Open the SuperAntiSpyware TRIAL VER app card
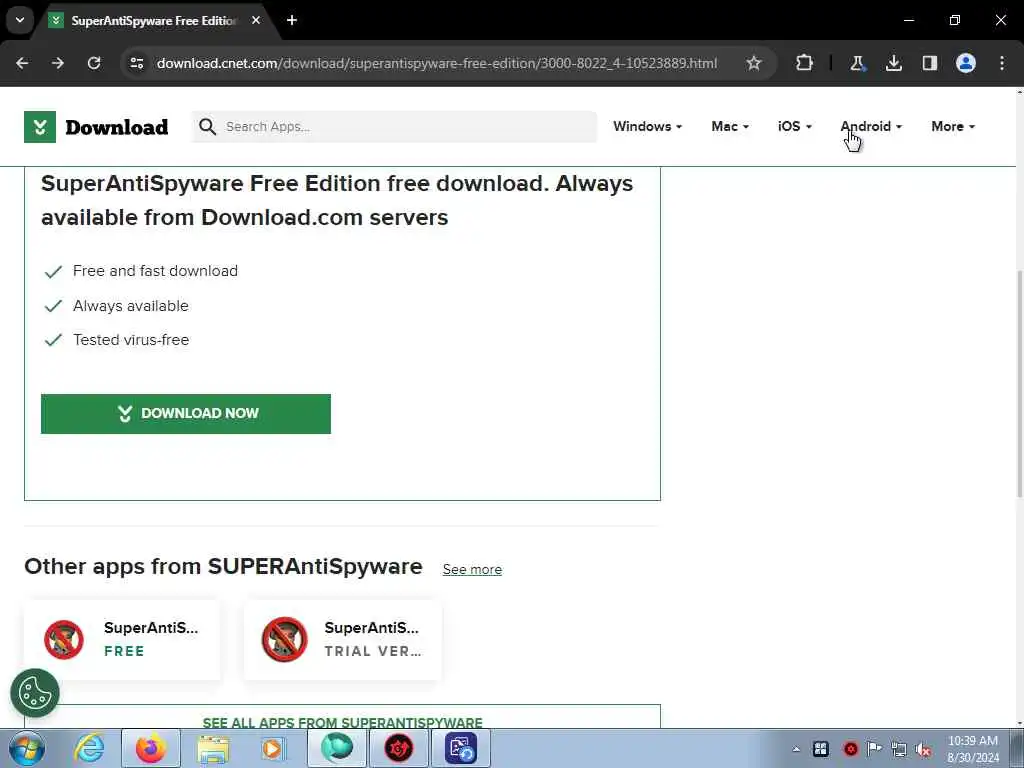The height and width of the screenshot is (768, 1024). (x=343, y=639)
